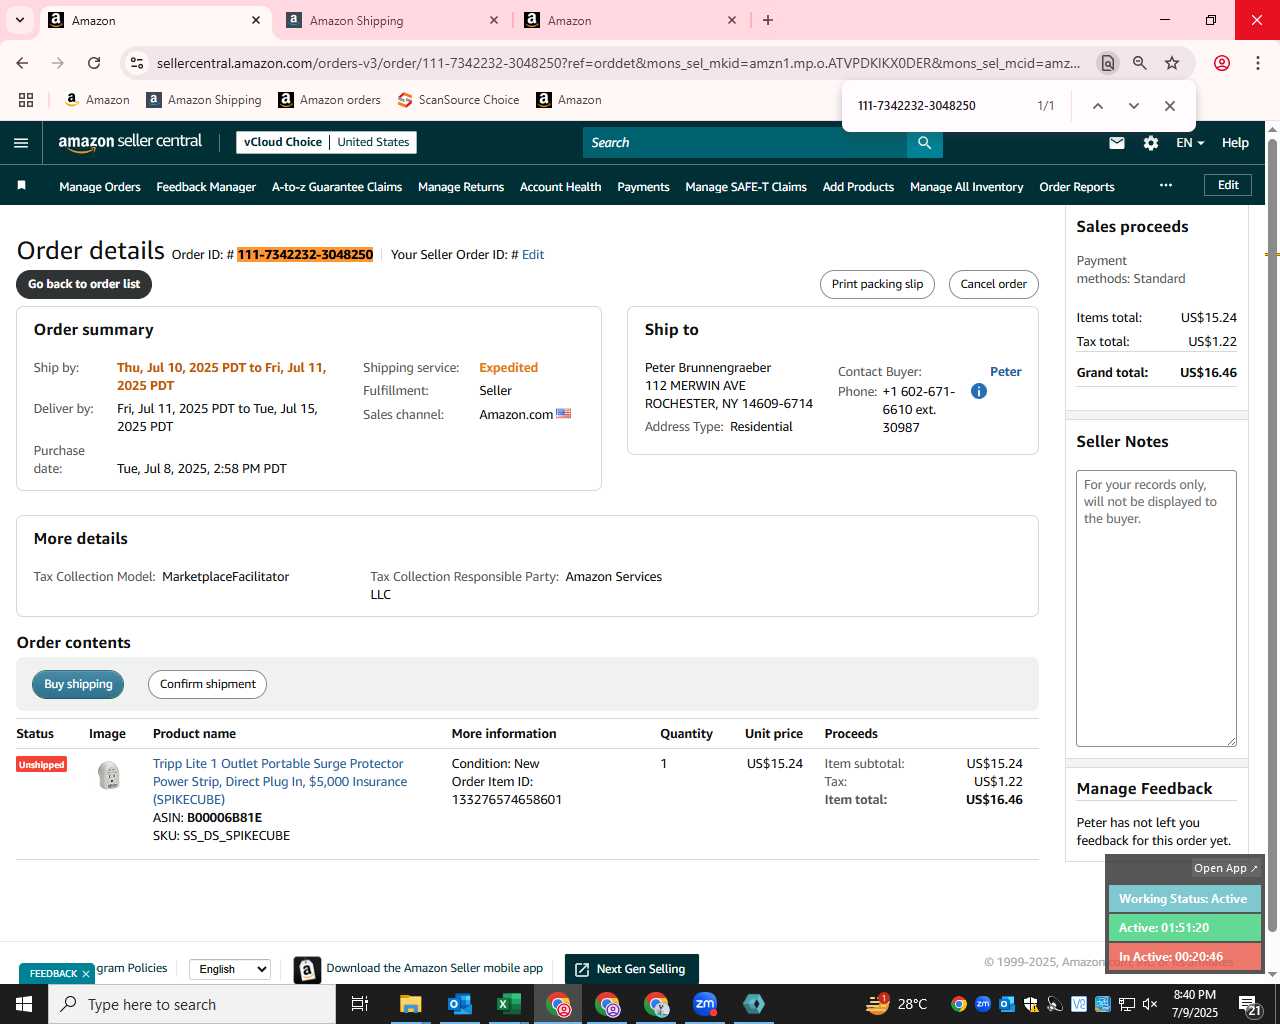Image resolution: width=1280 pixels, height=1024 pixels.
Task: Close the find bar
Action: (1169, 106)
